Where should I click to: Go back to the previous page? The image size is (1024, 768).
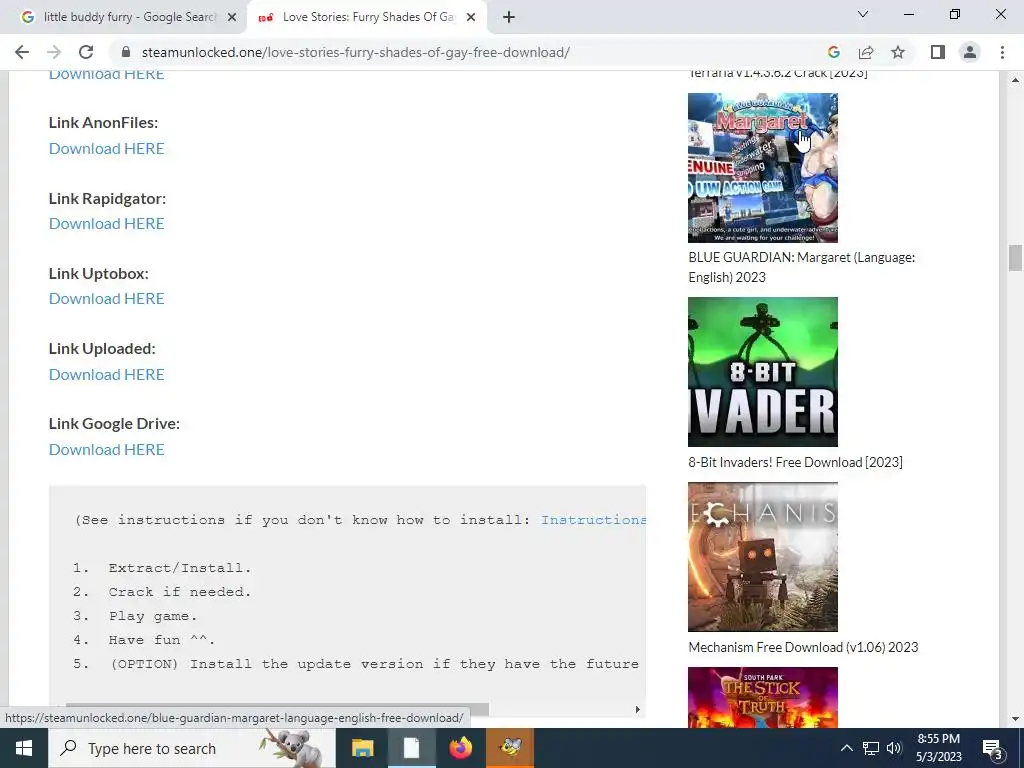tap(22, 52)
